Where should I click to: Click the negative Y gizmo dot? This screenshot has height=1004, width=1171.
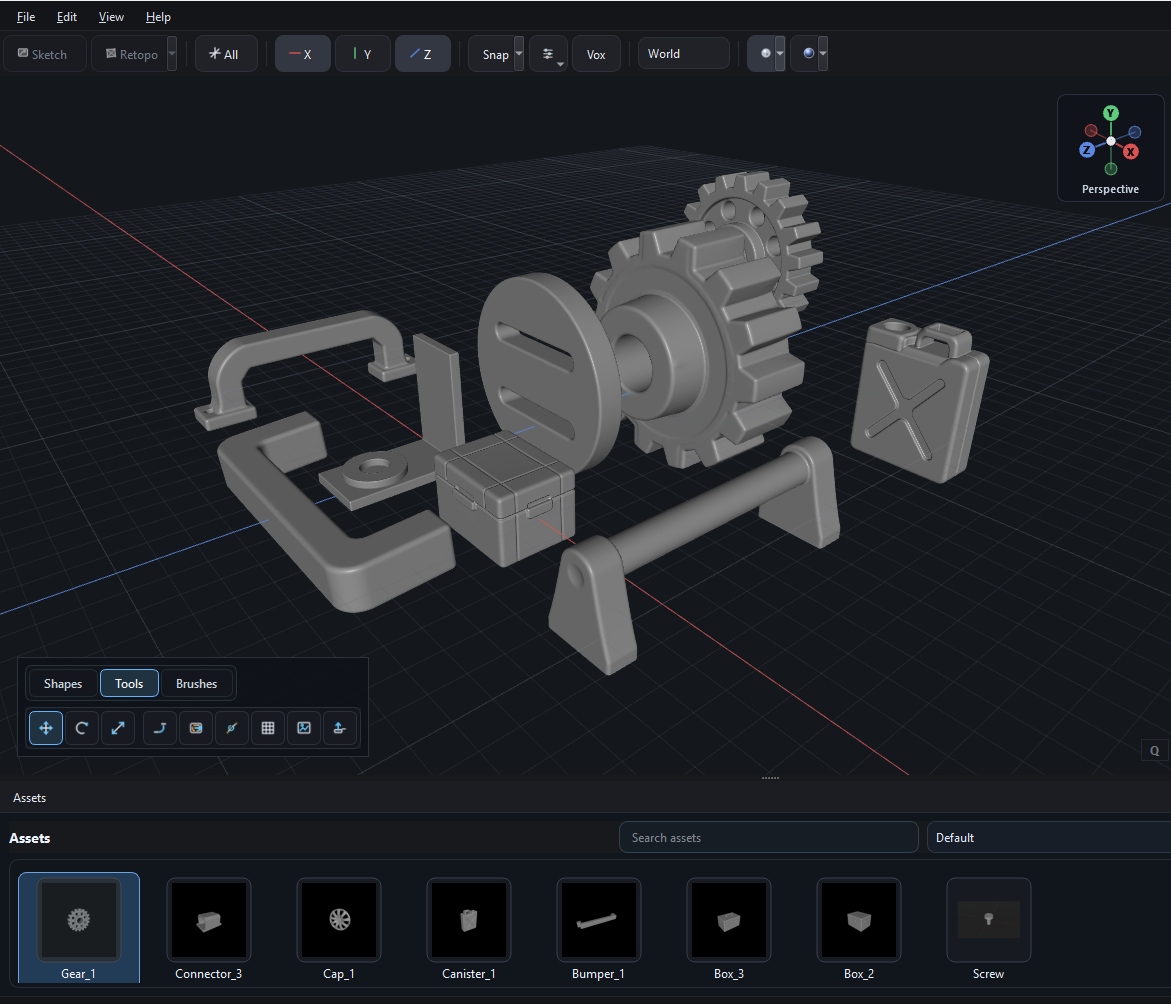point(1111,169)
